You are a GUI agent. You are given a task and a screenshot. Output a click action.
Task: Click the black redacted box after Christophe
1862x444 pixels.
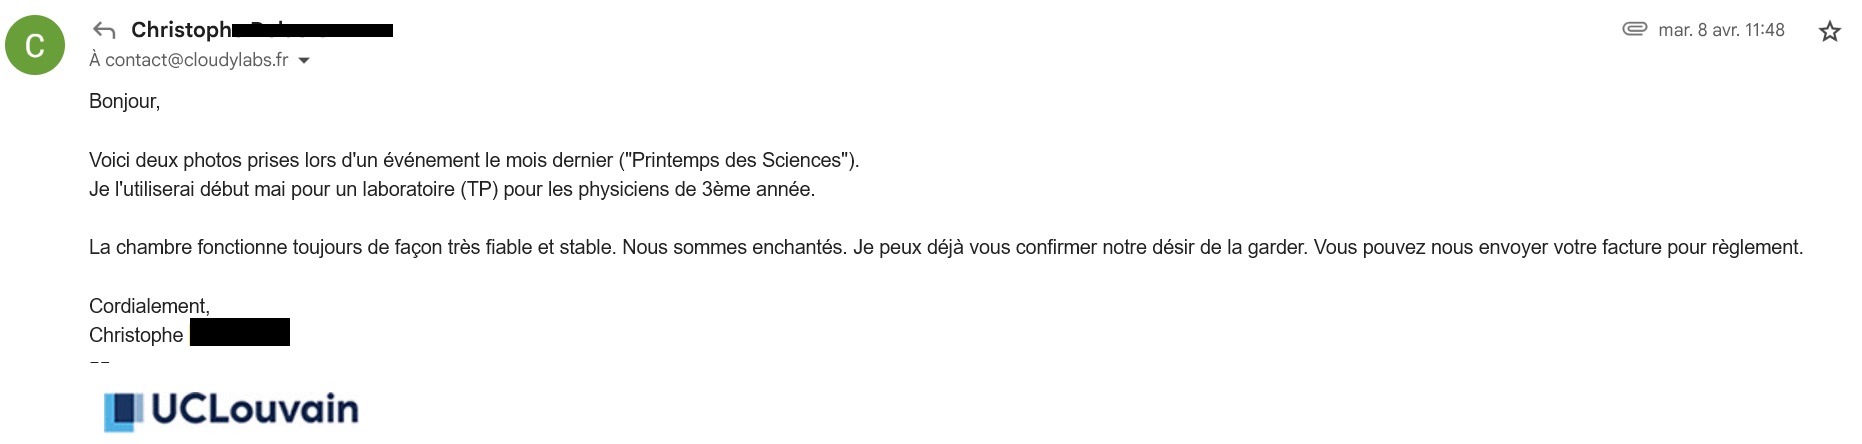tap(240, 332)
